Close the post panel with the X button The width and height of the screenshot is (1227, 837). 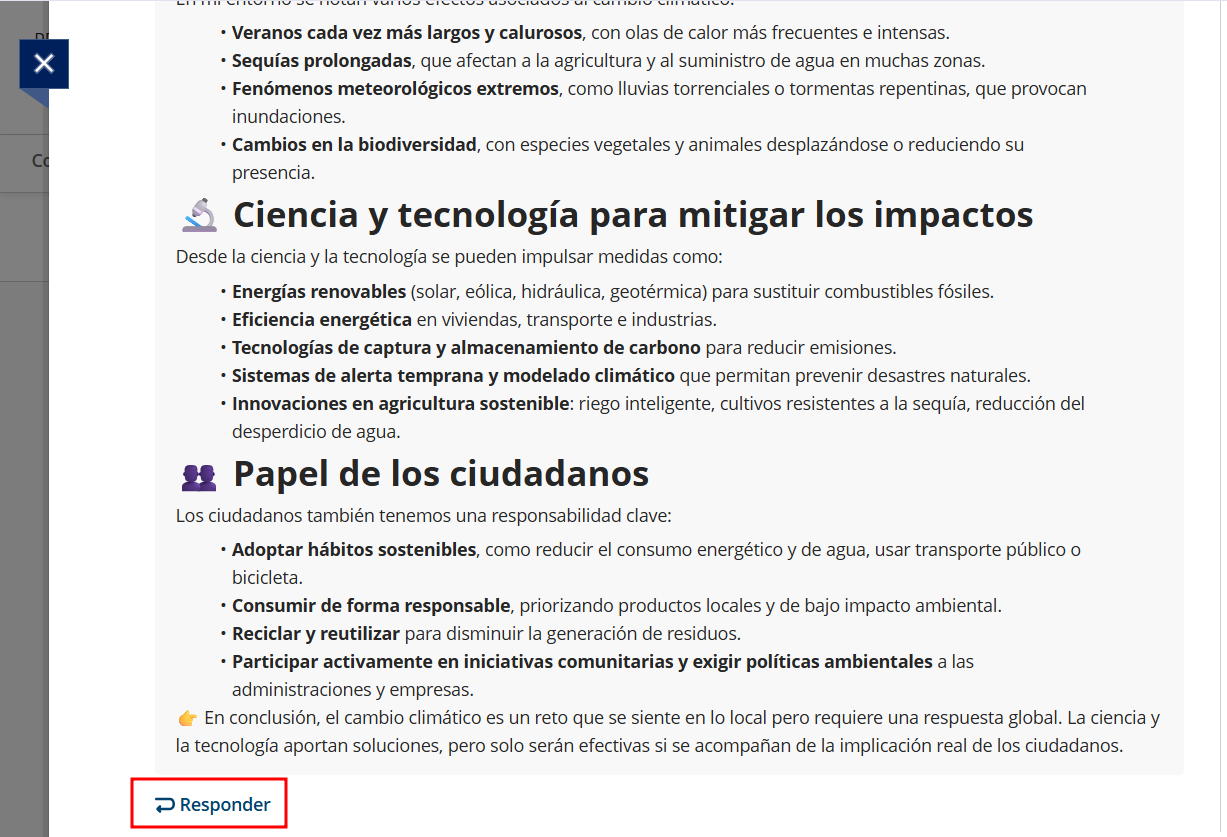pyautogui.click(x=44, y=64)
